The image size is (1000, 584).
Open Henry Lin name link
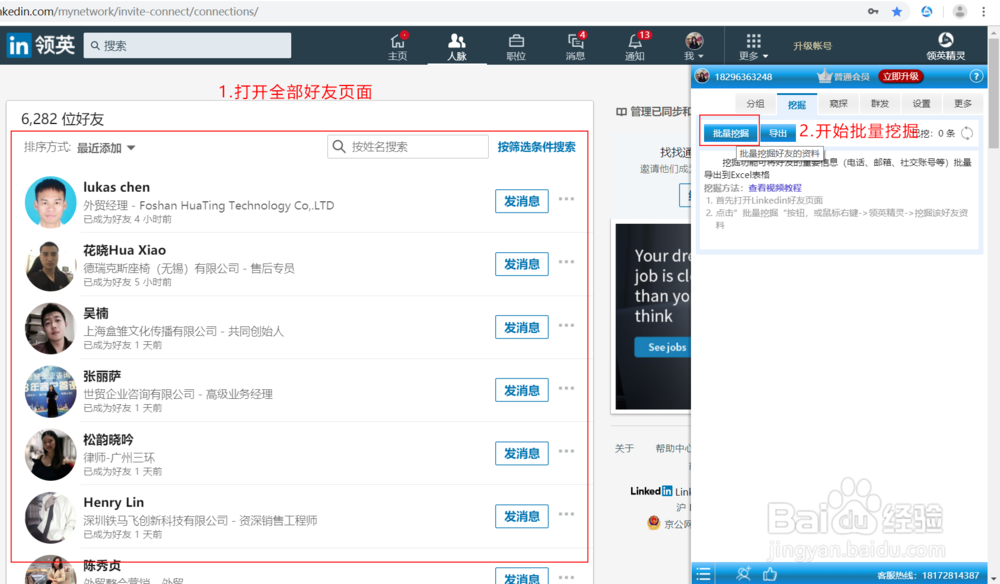coord(114,502)
